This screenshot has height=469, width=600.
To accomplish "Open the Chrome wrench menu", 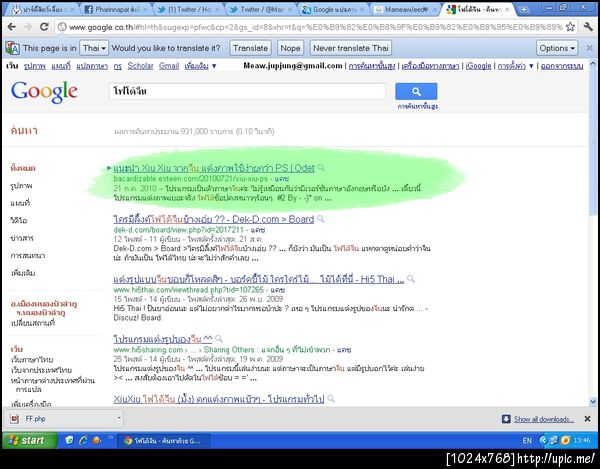I will coord(589,27).
